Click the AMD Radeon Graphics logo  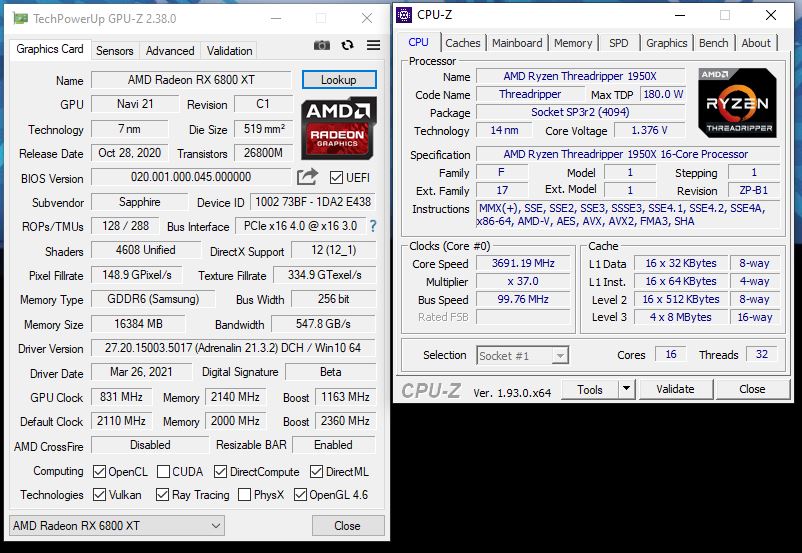pos(339,128)
